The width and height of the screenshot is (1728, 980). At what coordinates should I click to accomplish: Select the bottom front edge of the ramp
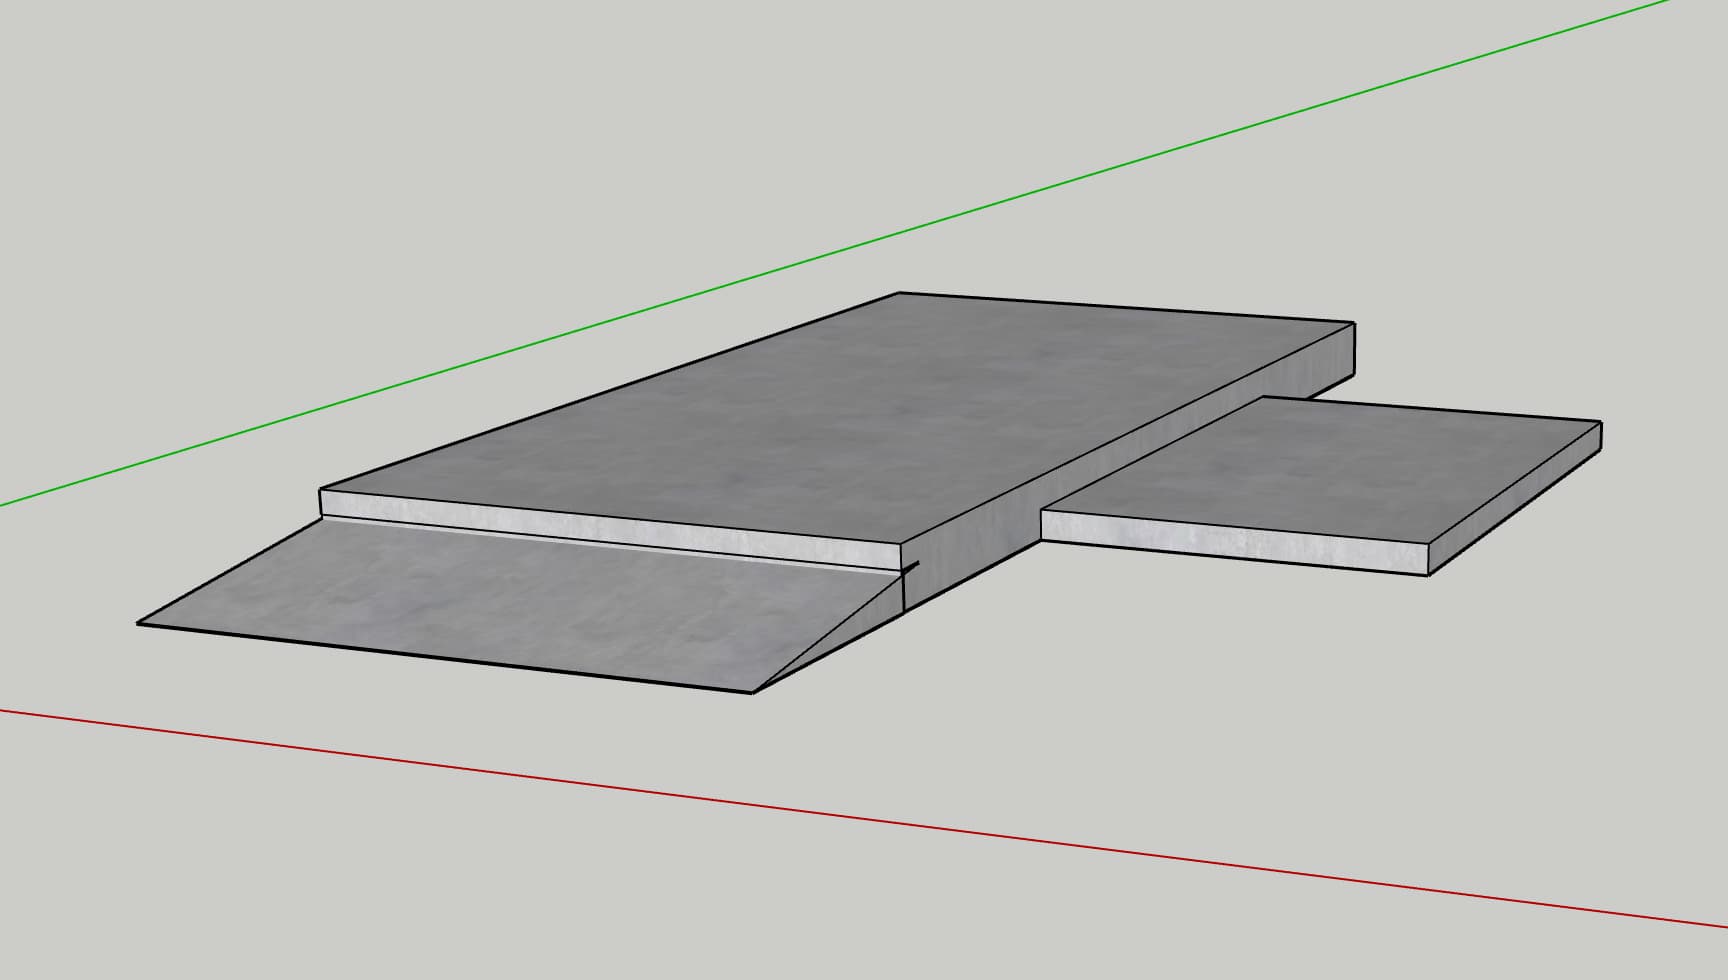tap(445, 658)
